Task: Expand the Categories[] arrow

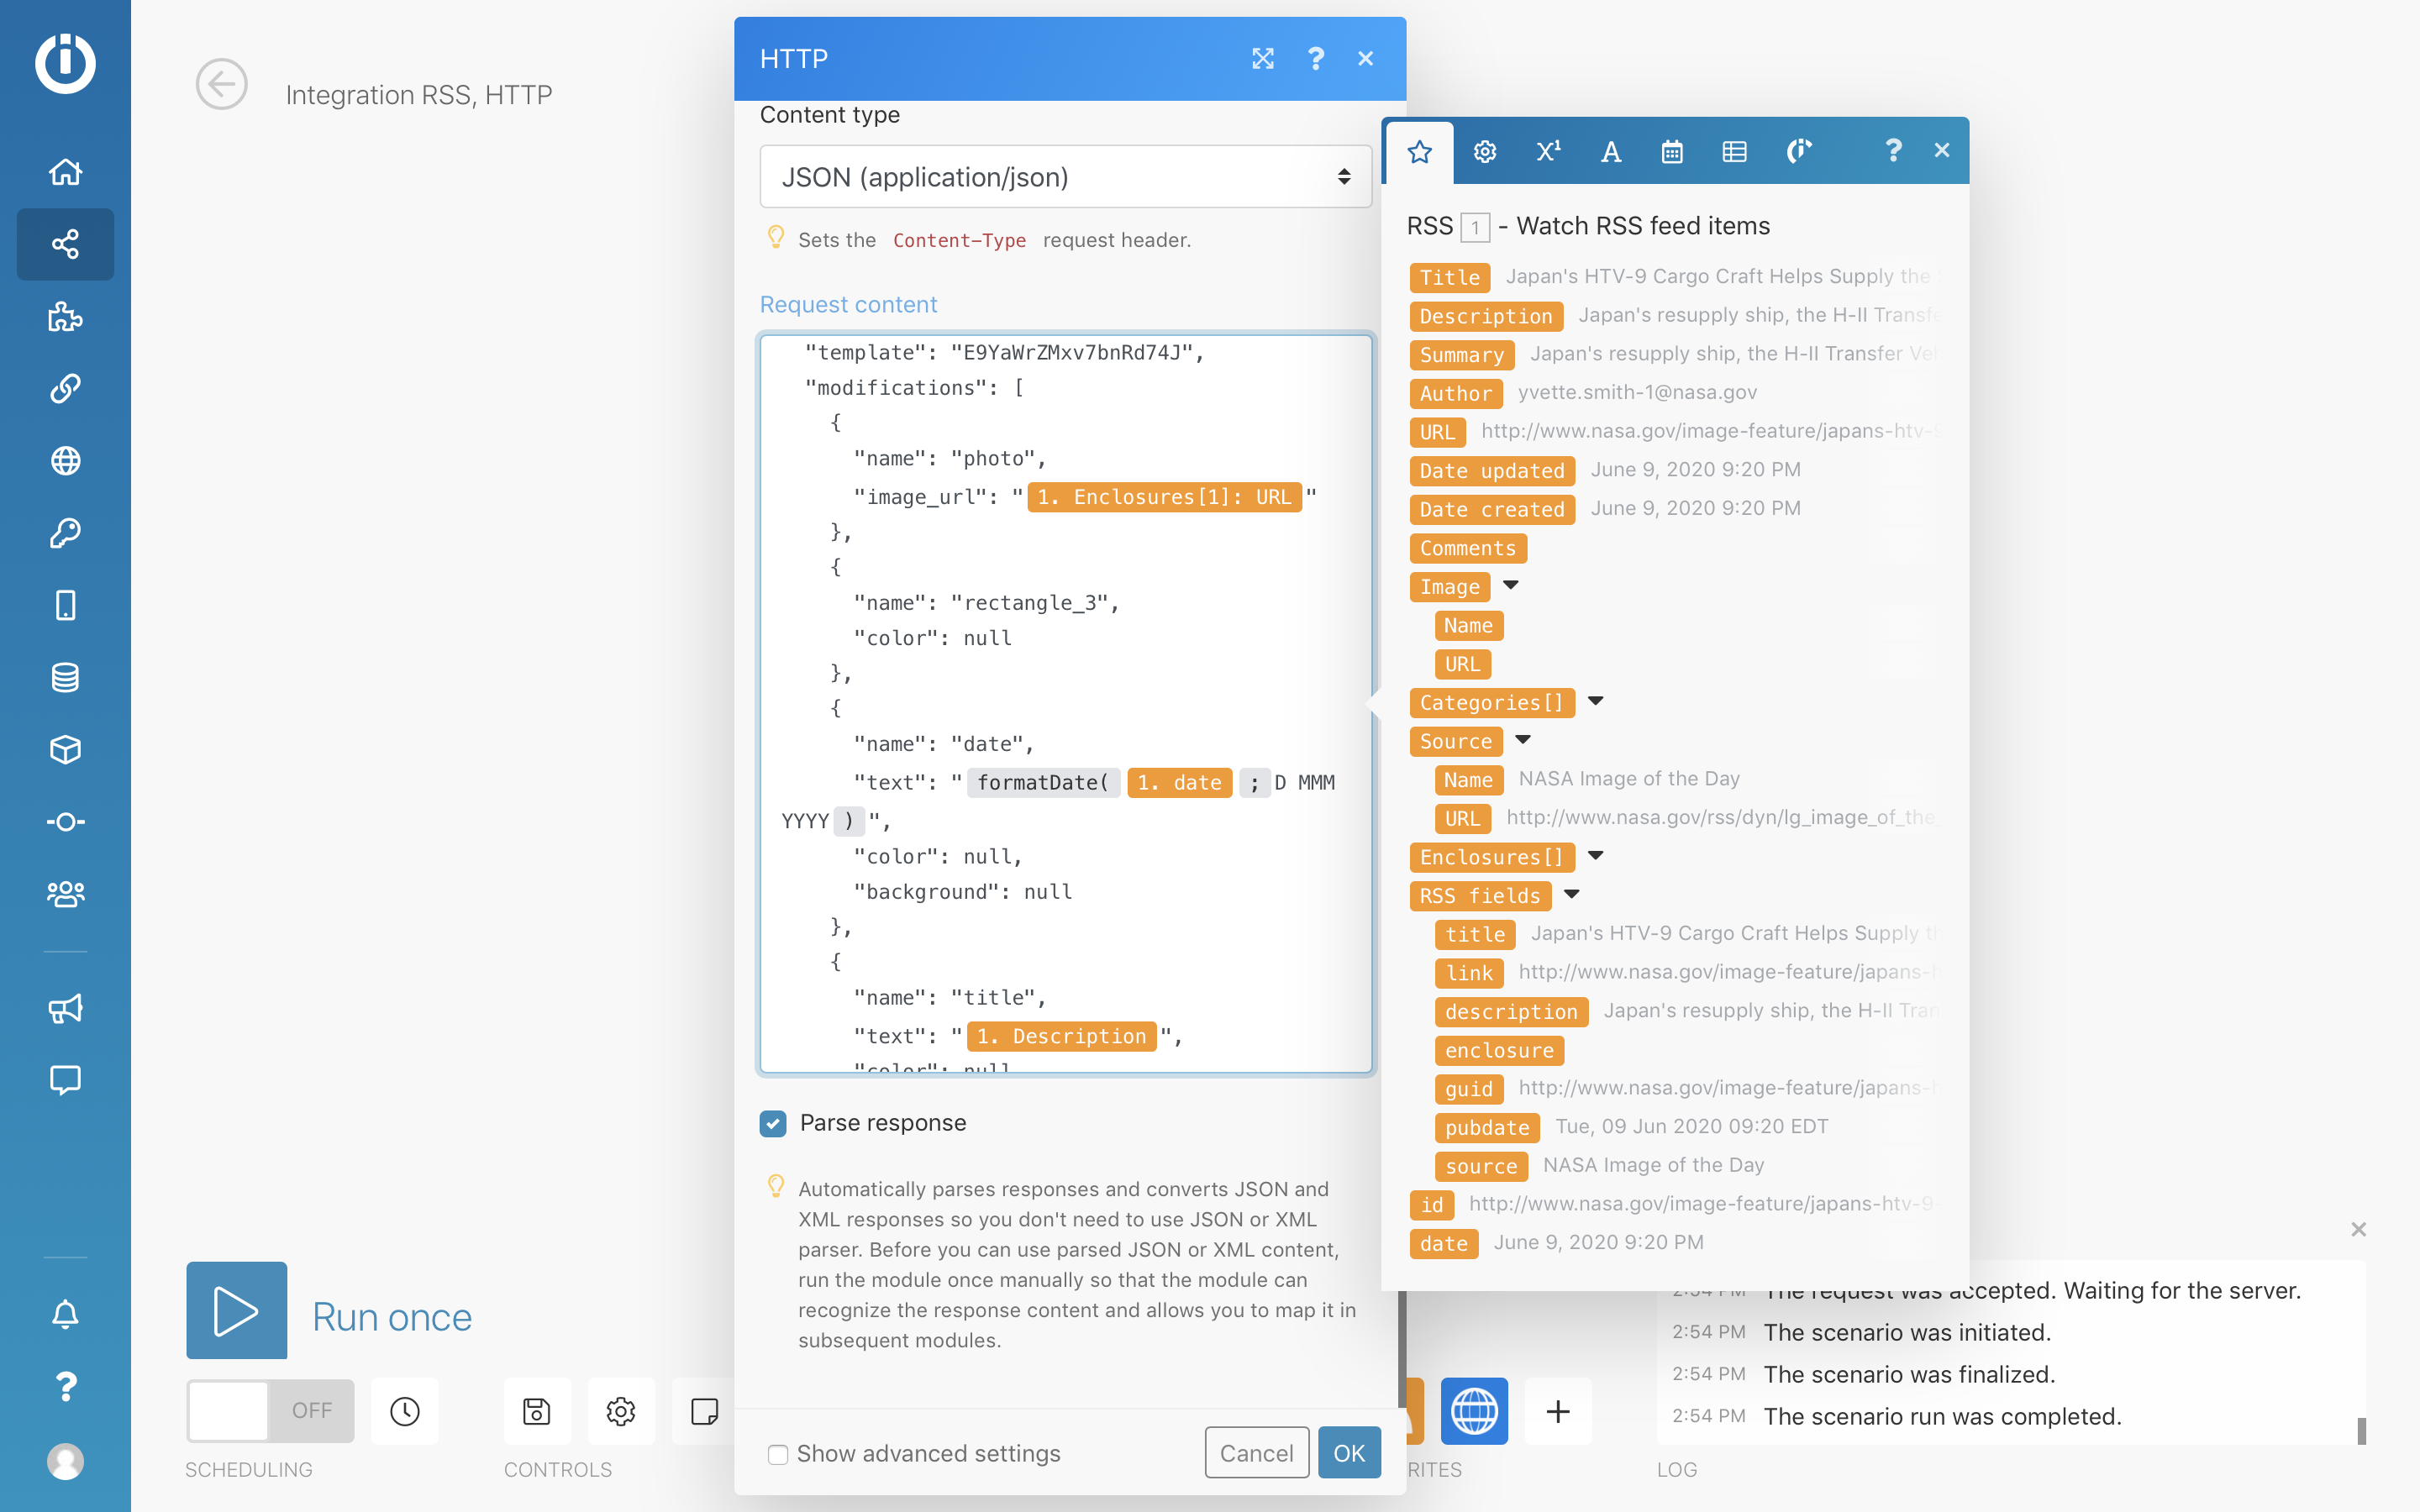Action: [1596, 701]
